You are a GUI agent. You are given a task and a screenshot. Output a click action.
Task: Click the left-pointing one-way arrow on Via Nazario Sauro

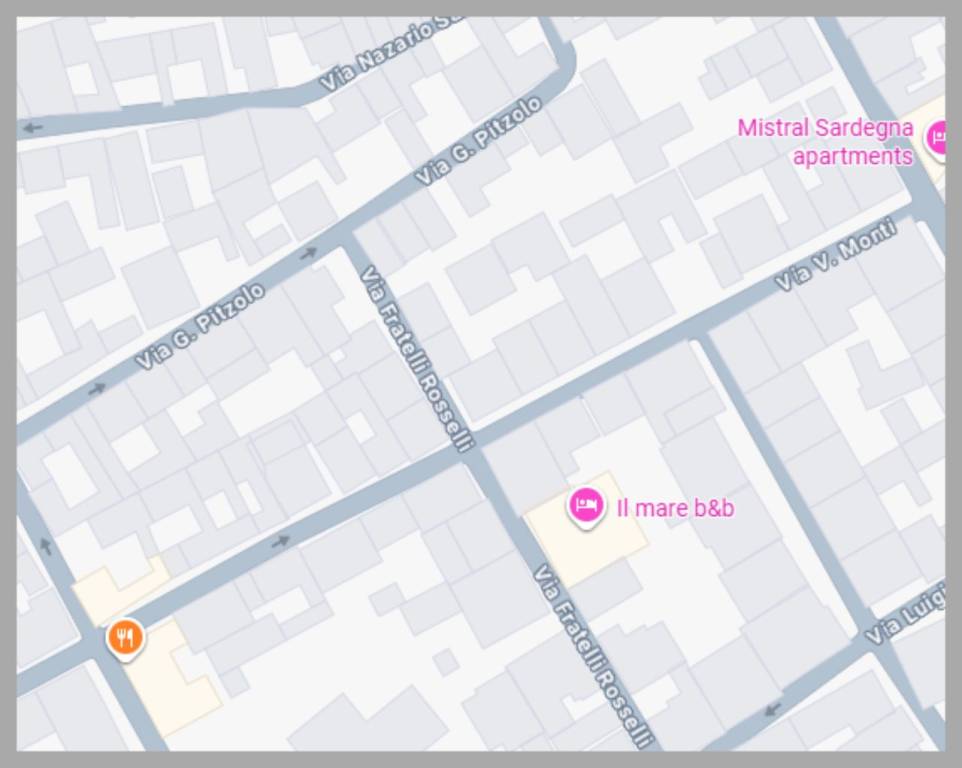click(32, 128)
